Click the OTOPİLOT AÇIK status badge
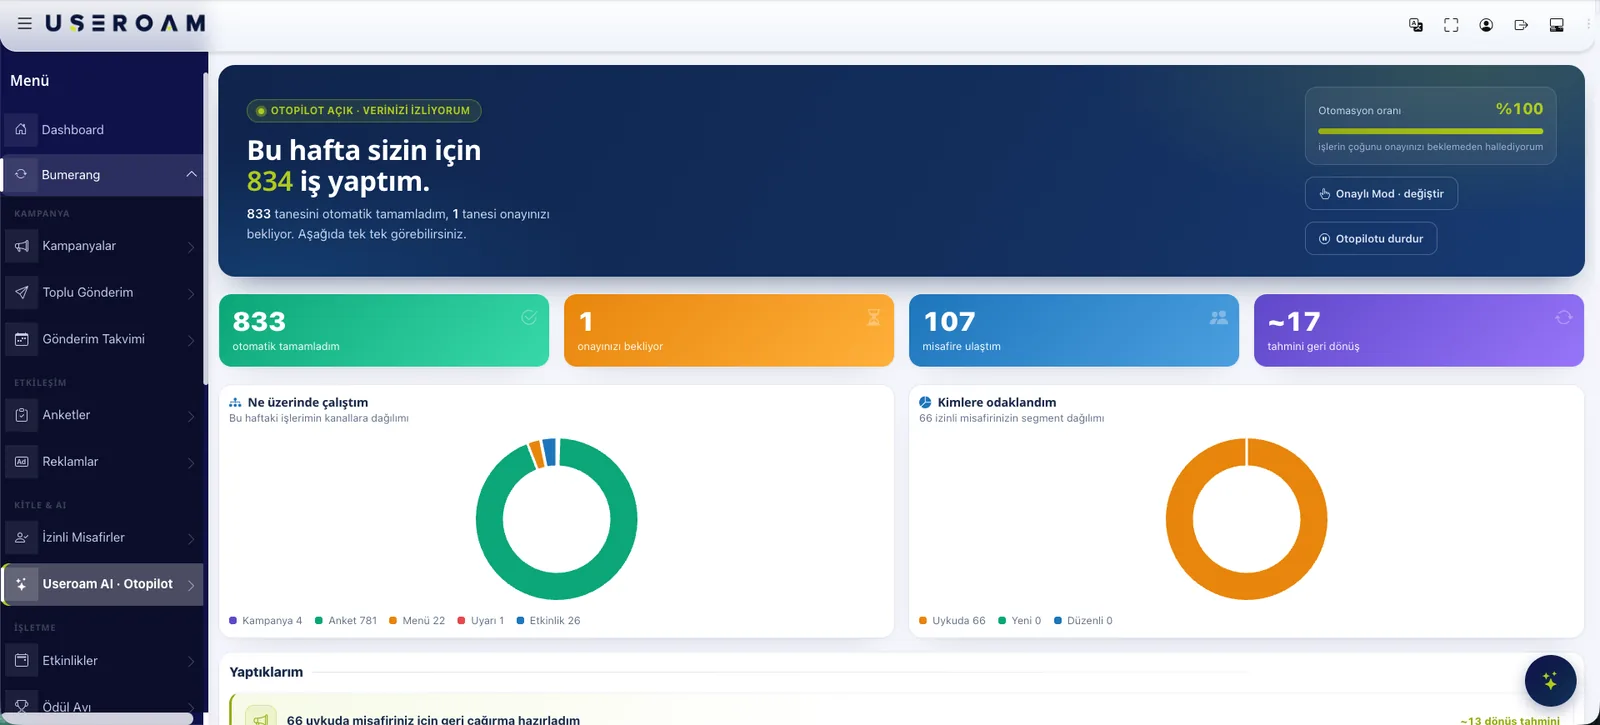Screen dimensions: 1600x725 (364, 111)
